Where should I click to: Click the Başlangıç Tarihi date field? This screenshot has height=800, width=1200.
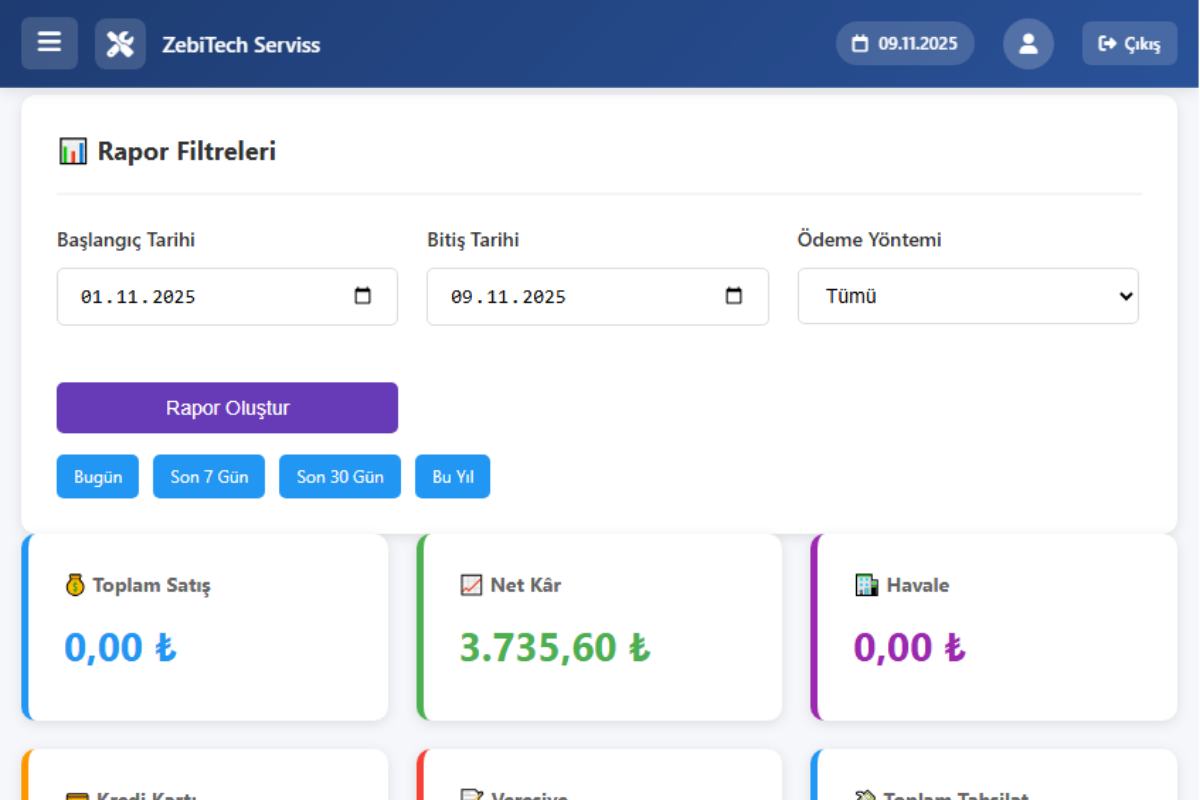200,297
